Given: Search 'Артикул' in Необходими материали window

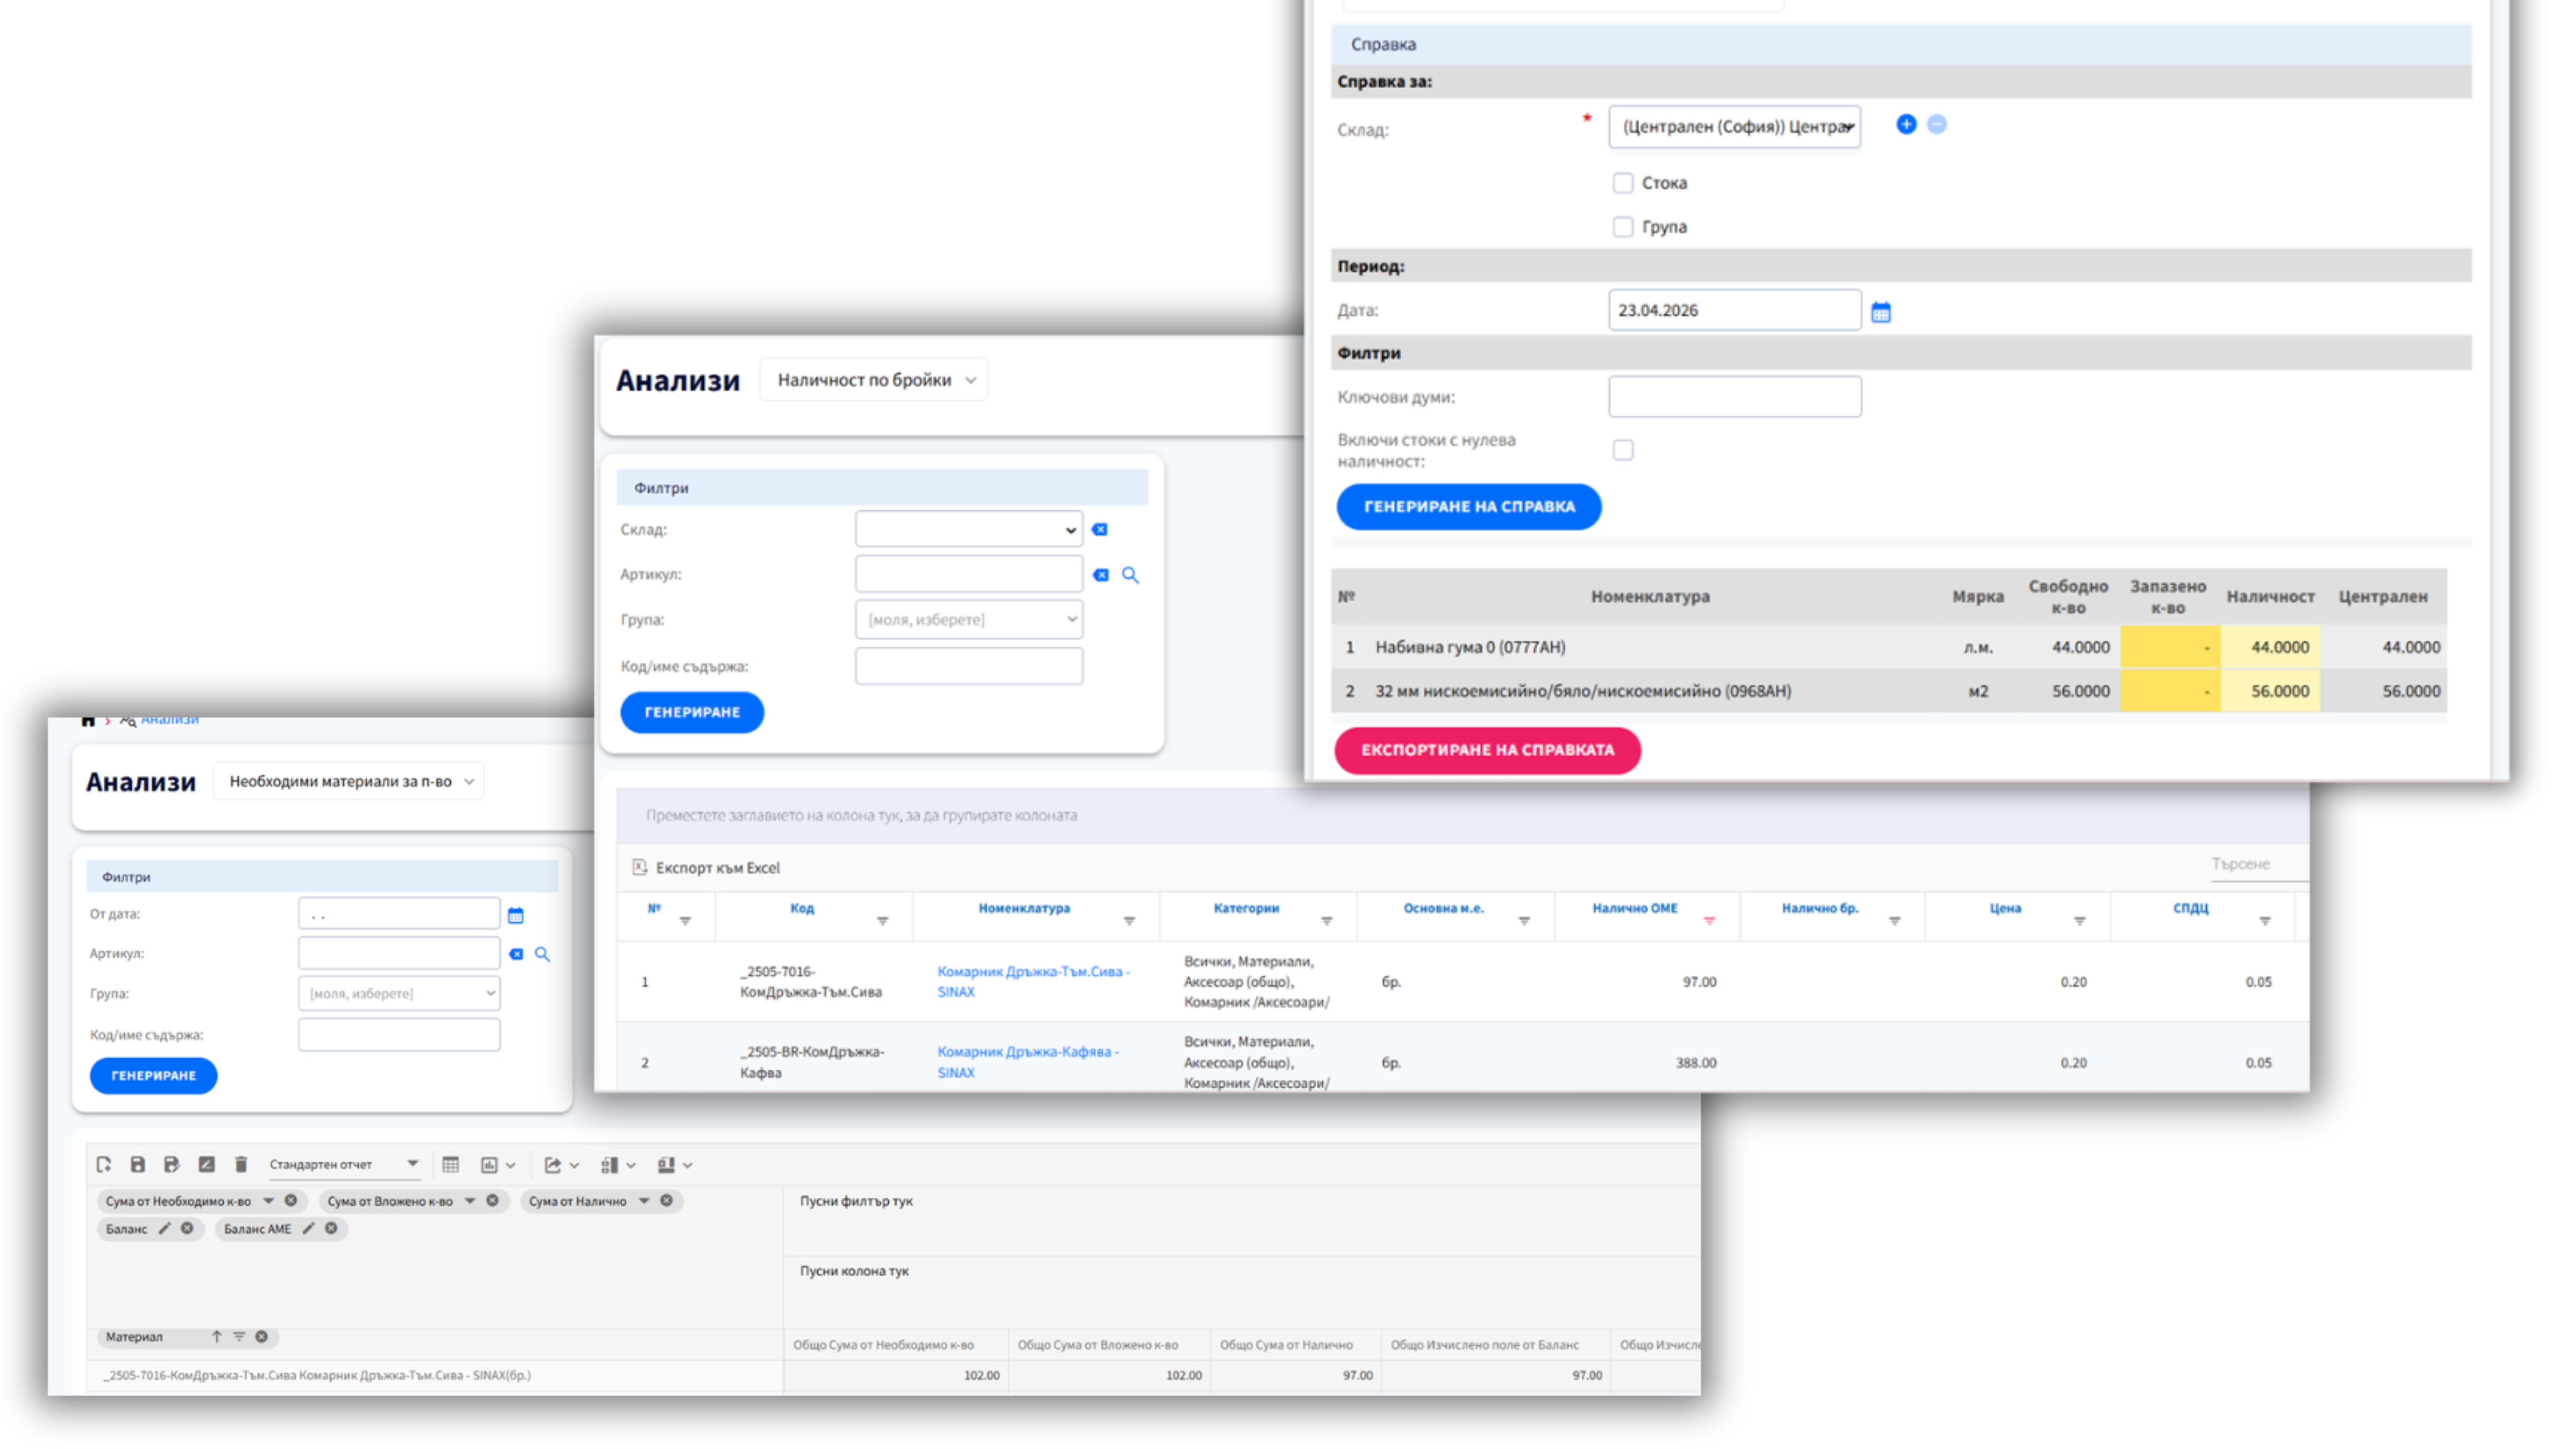Looking at the screenshot, I should (x=542, y=954).
